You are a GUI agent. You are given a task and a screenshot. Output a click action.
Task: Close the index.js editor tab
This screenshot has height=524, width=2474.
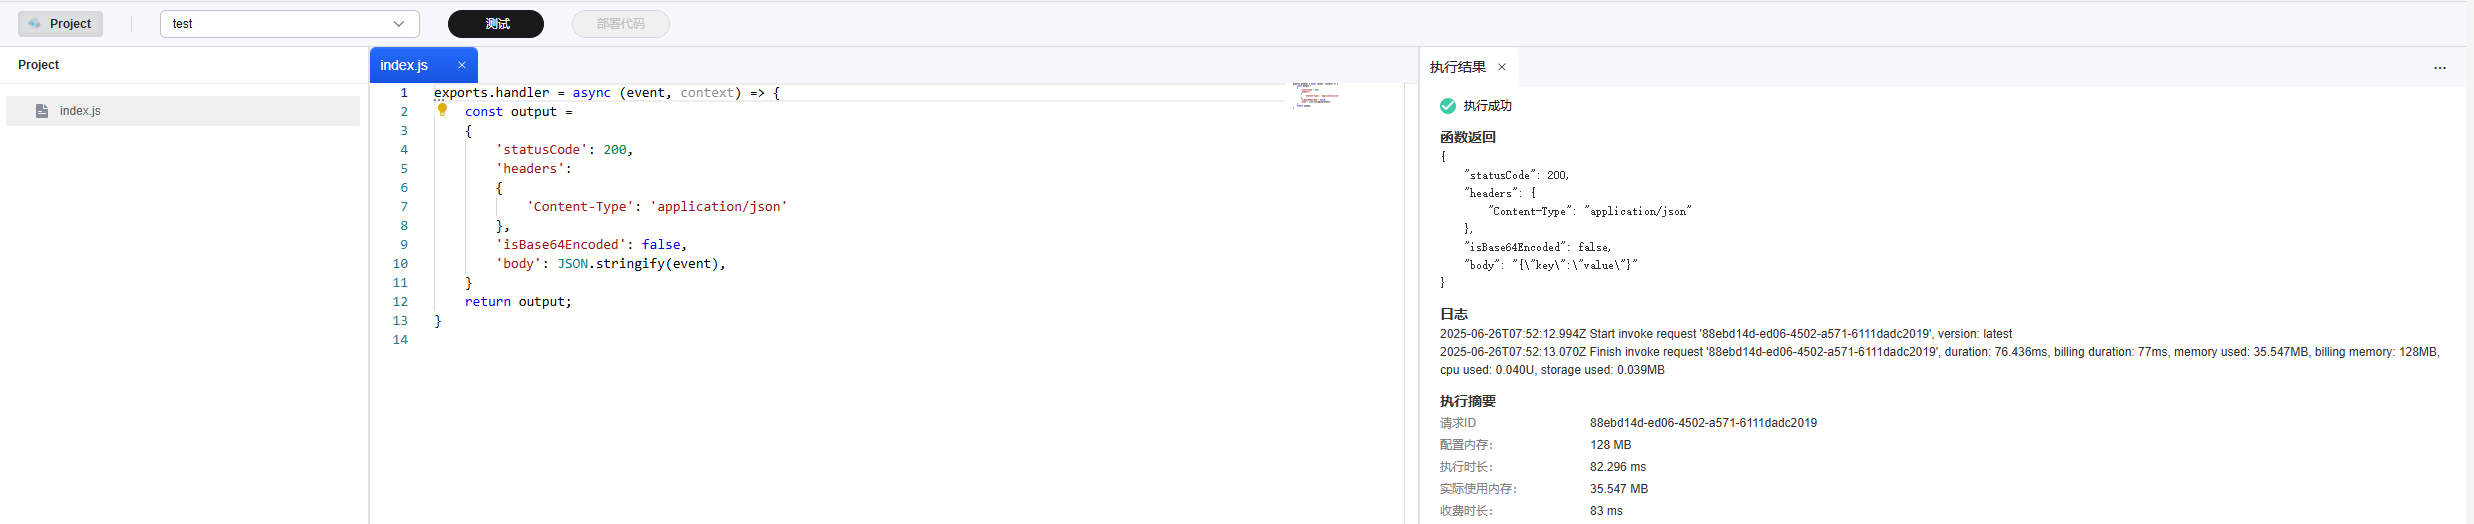point(462,65)
